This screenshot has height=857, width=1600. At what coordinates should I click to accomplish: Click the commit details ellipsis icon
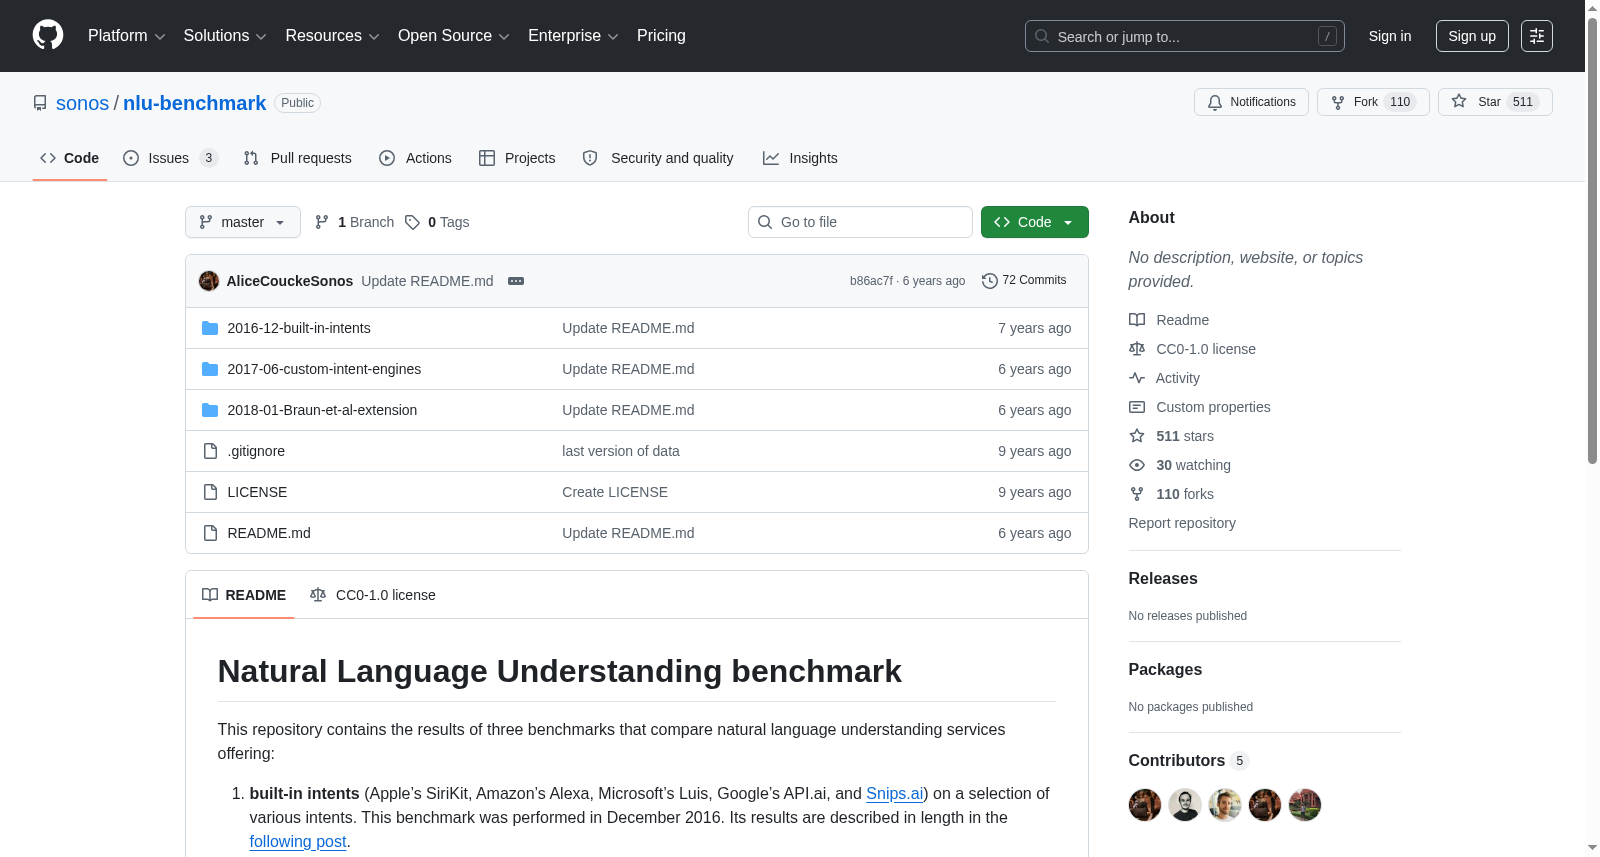pyautogui.click(x=516, y=281)
